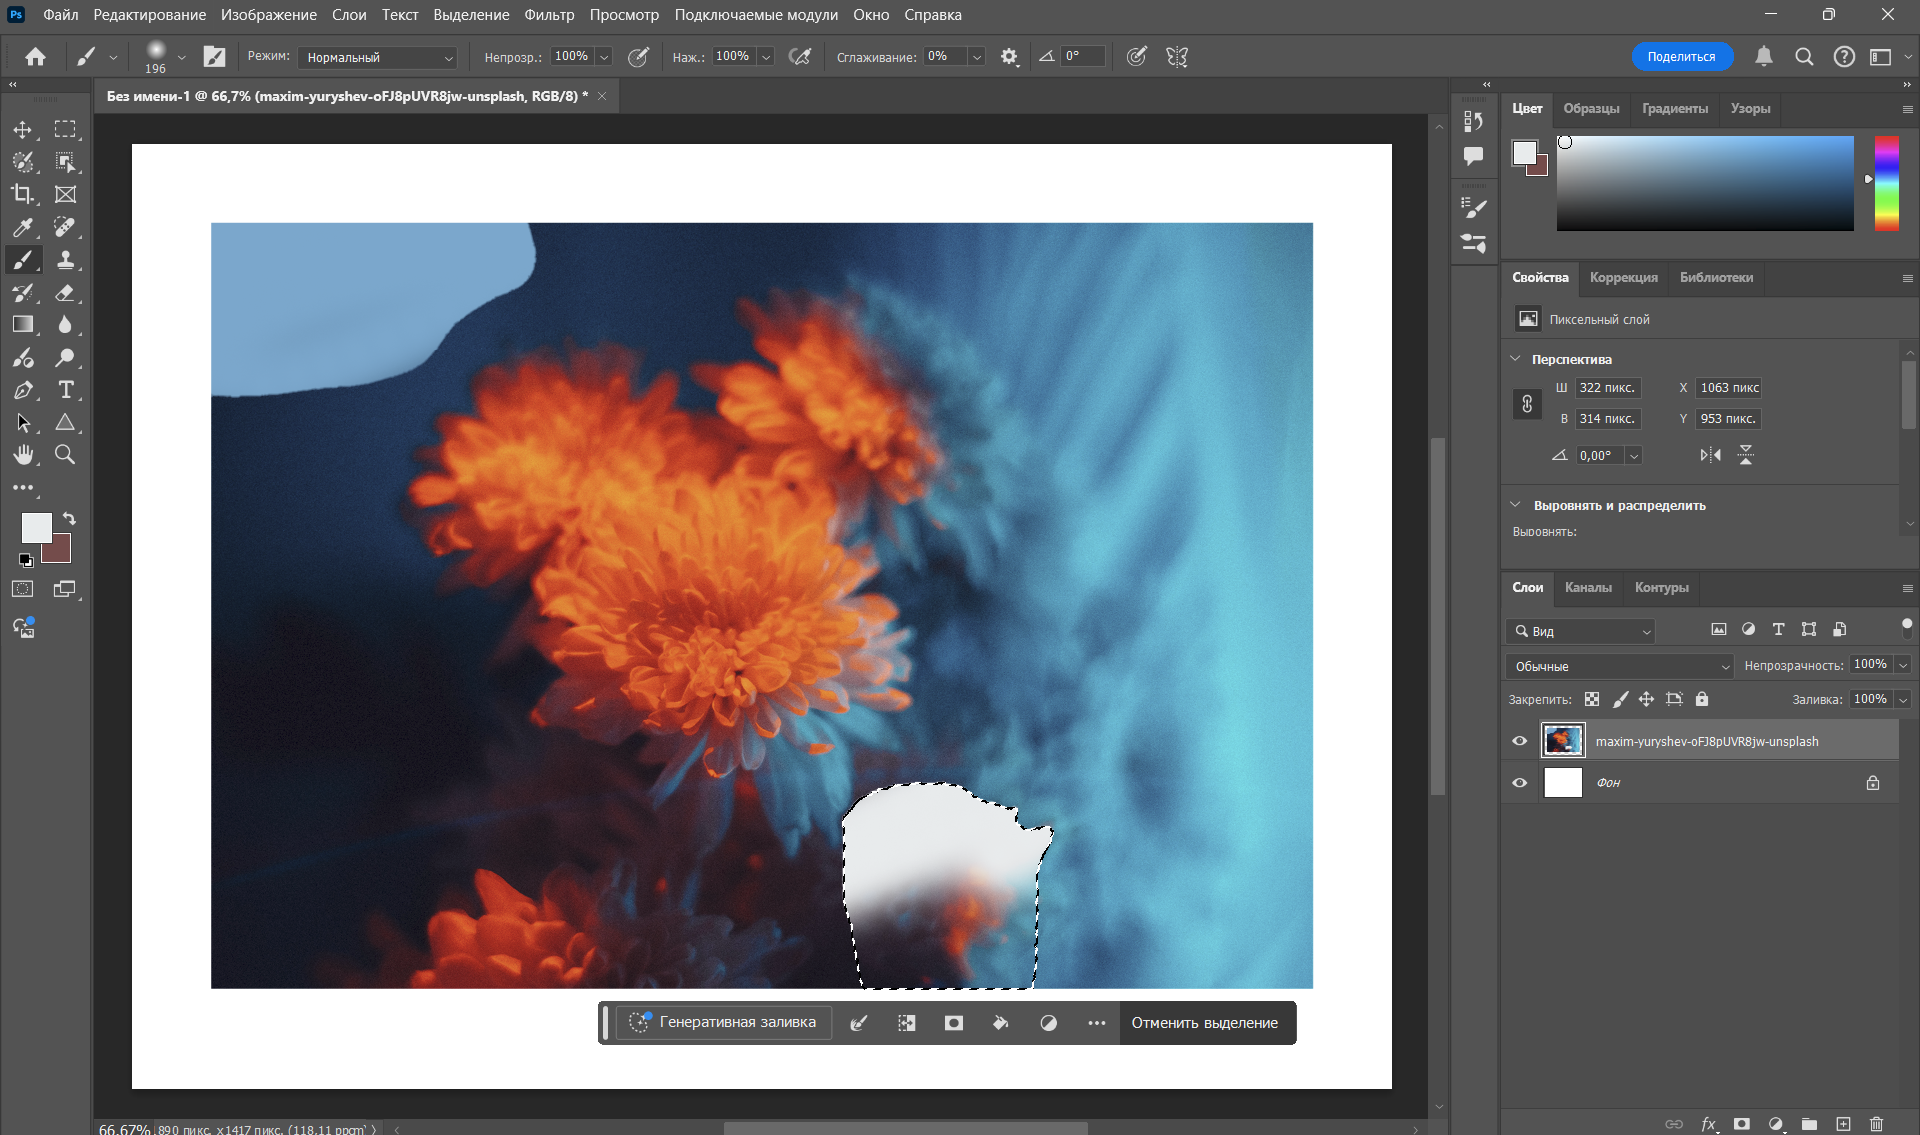Hide the maxim-yuryshev layer visibility
The width and height of the screenshot is (1920, 1135).
[x=1519, y=741]
